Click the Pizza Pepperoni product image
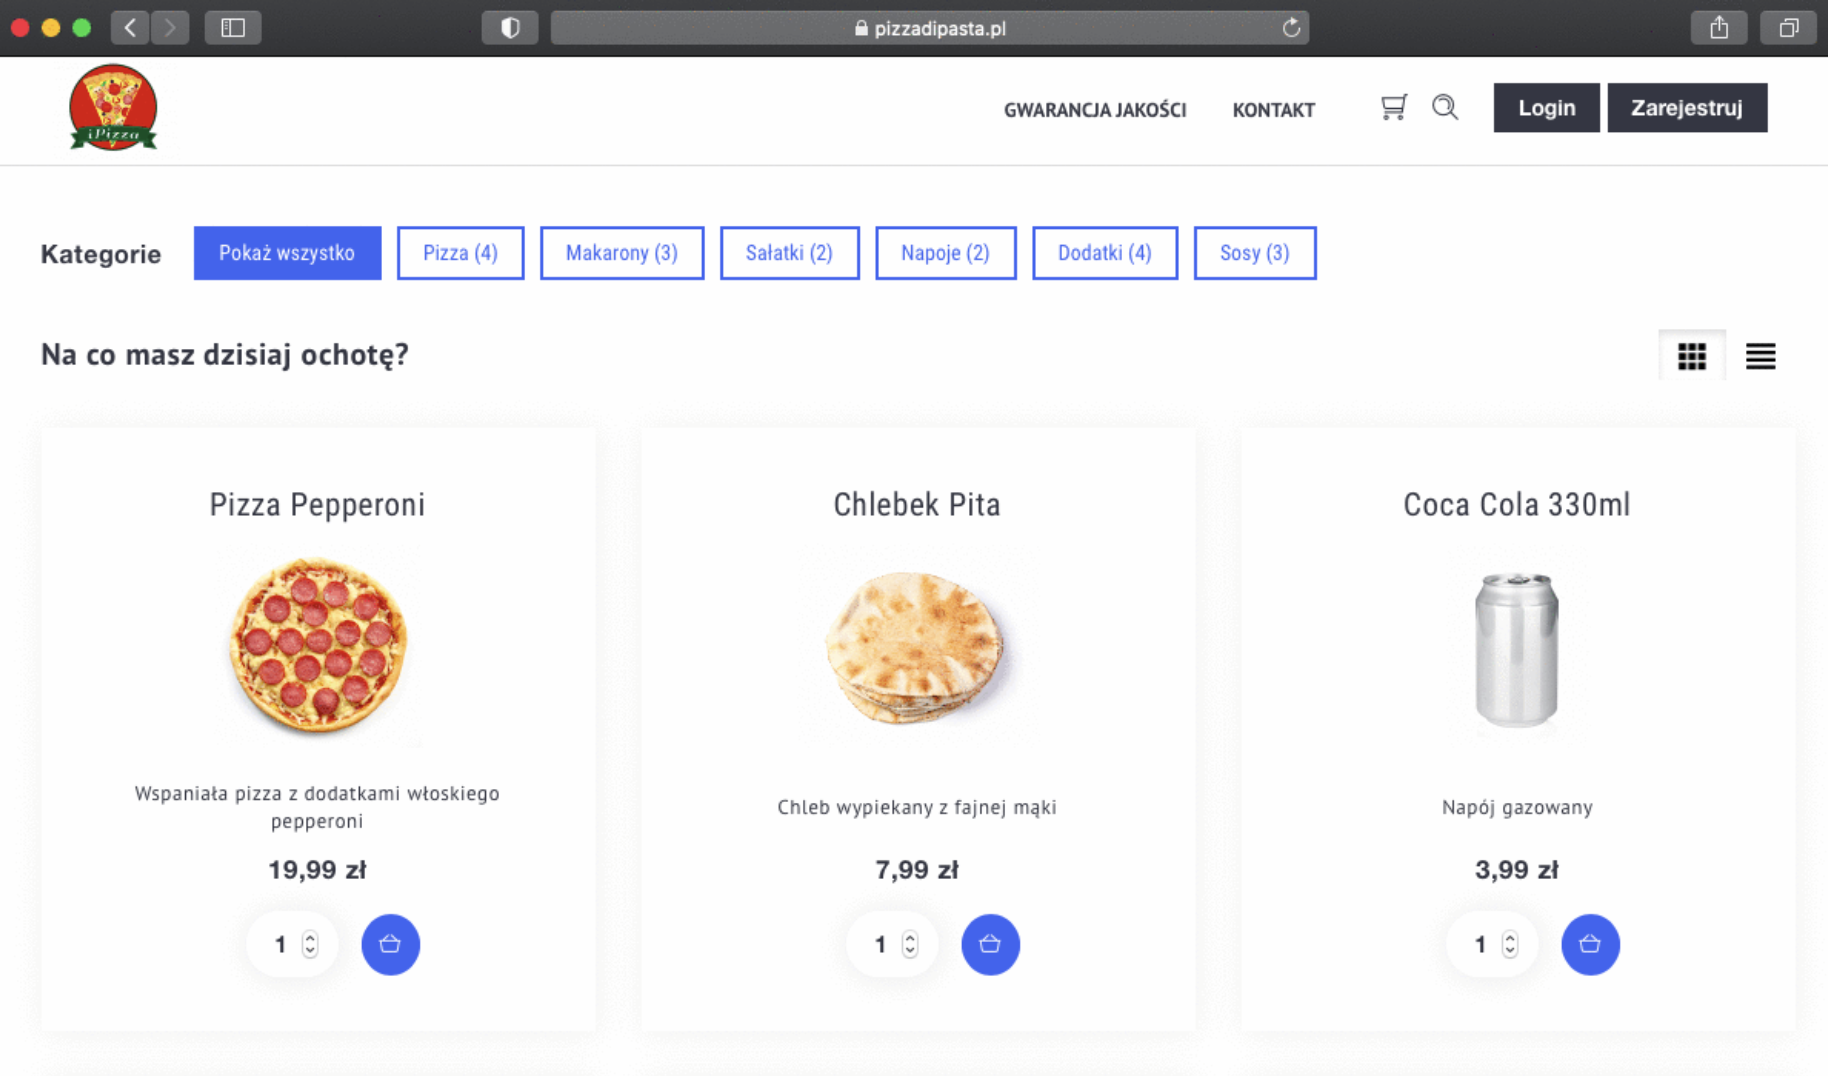Viewport: 1828px width, 1076px height. point(318,646)
